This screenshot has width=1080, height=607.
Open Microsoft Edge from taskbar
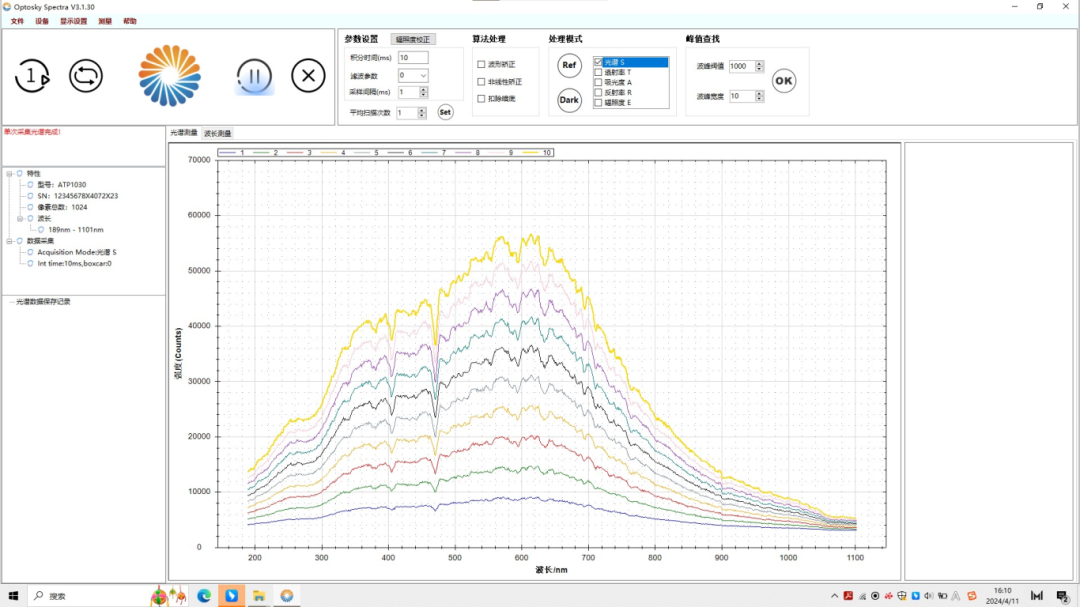(x=204, y=596)
